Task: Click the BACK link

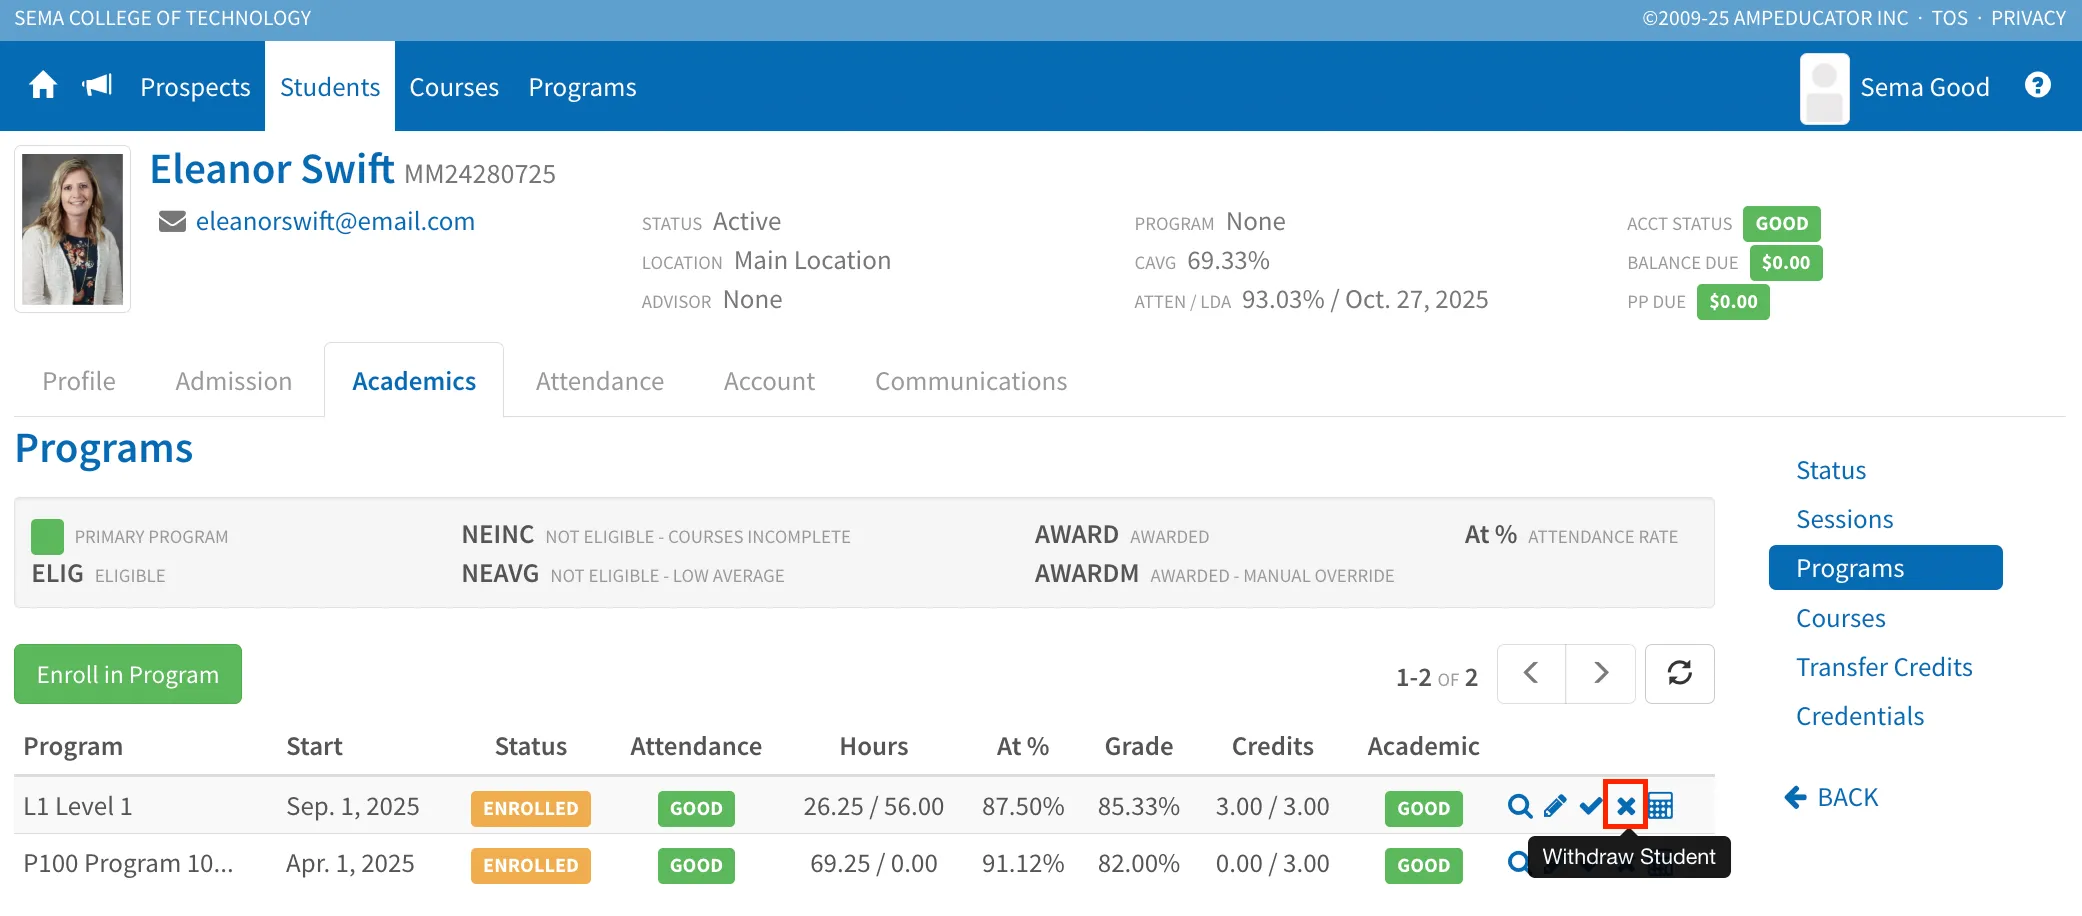Action: click(1832, 797)
